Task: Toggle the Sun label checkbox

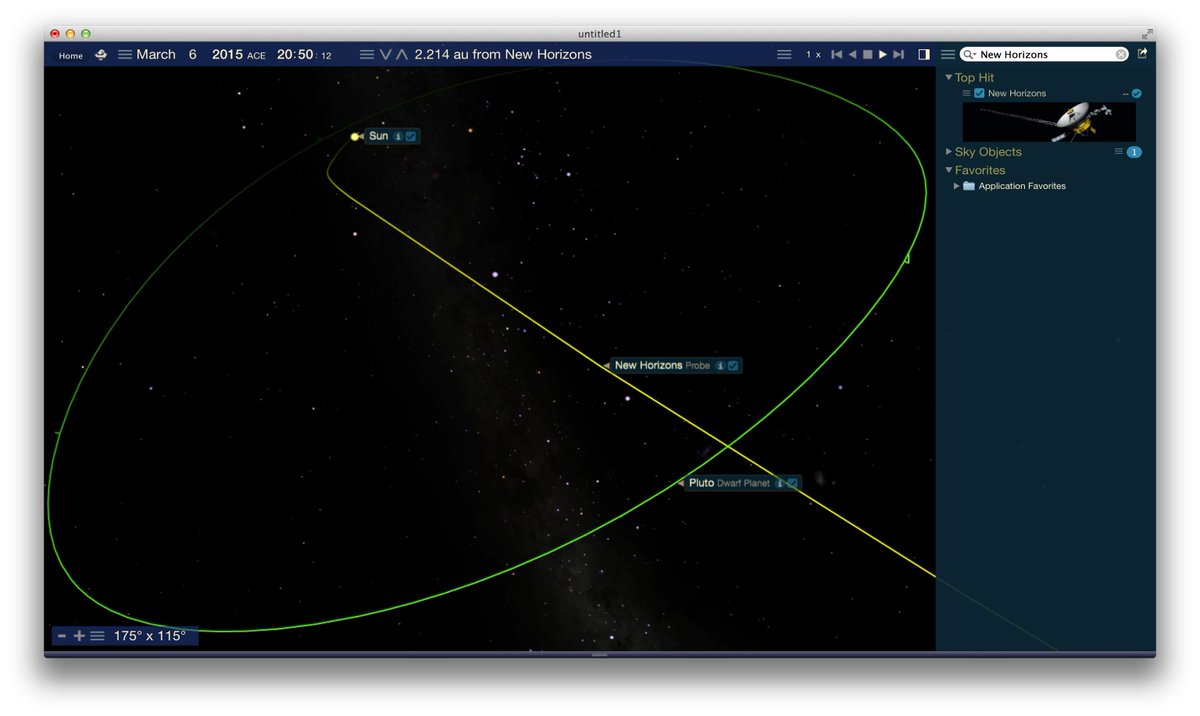Action: click(411, 136)
